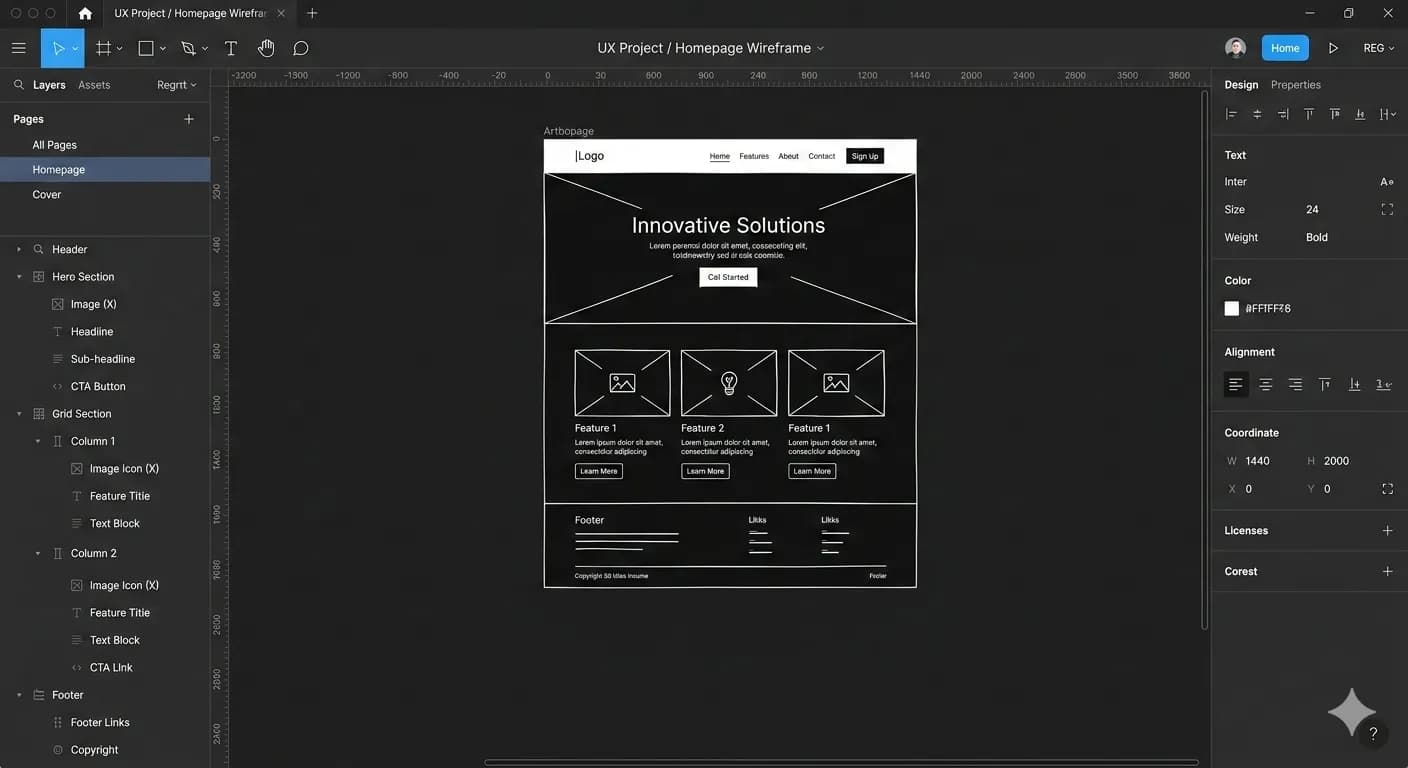This screenshot has width=1408, height=768.
Task: Select the Text tool
Action: tap(230, 47)
